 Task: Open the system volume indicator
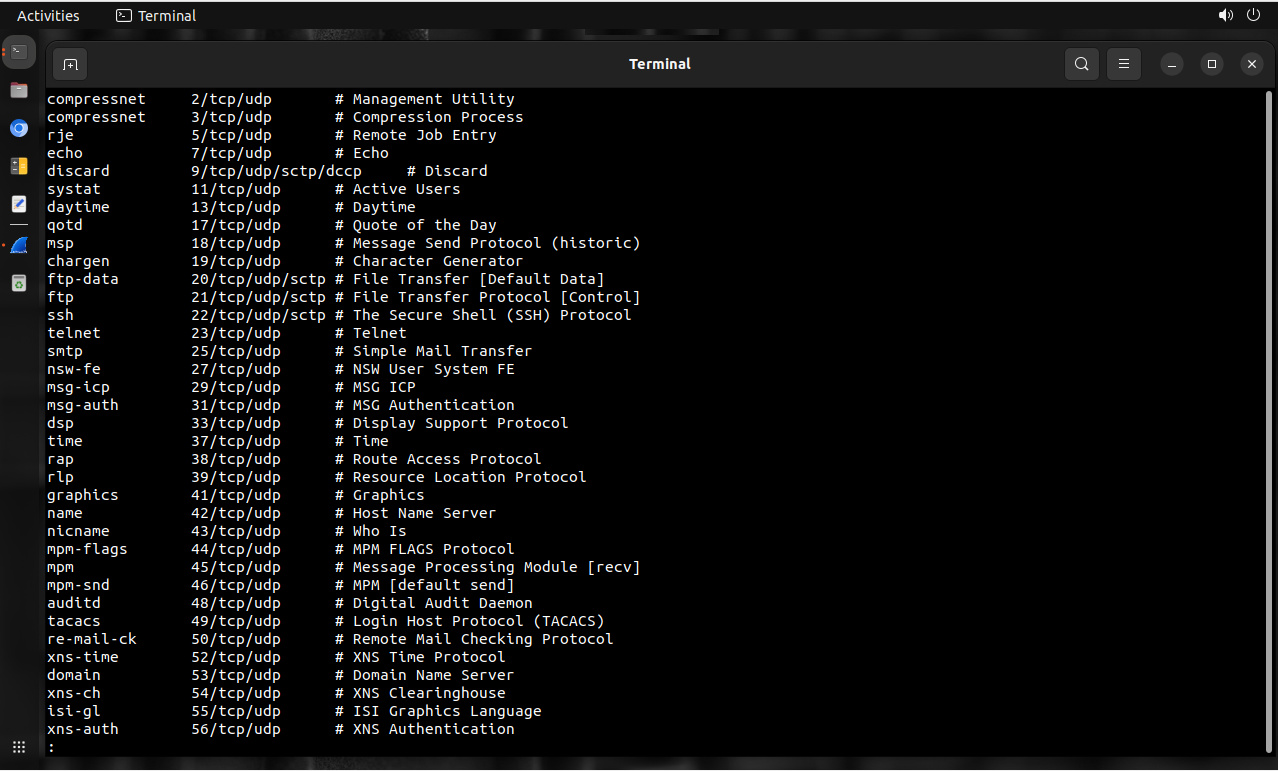pos(1225,16)
